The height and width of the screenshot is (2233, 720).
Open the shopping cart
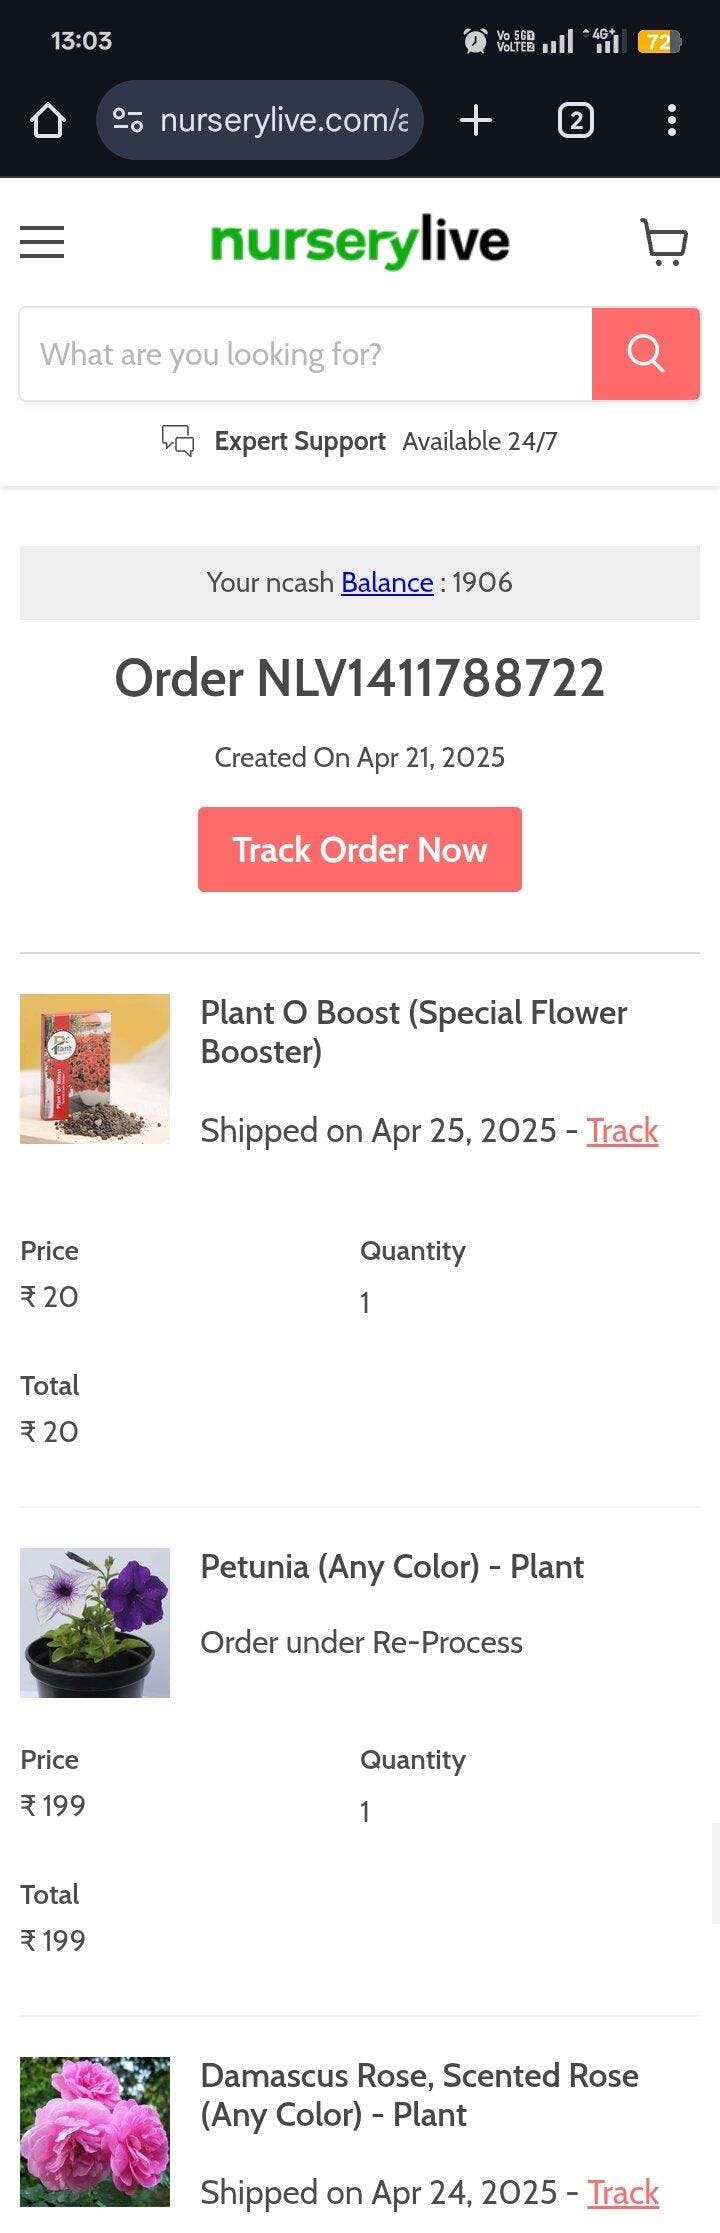[664, 242]
